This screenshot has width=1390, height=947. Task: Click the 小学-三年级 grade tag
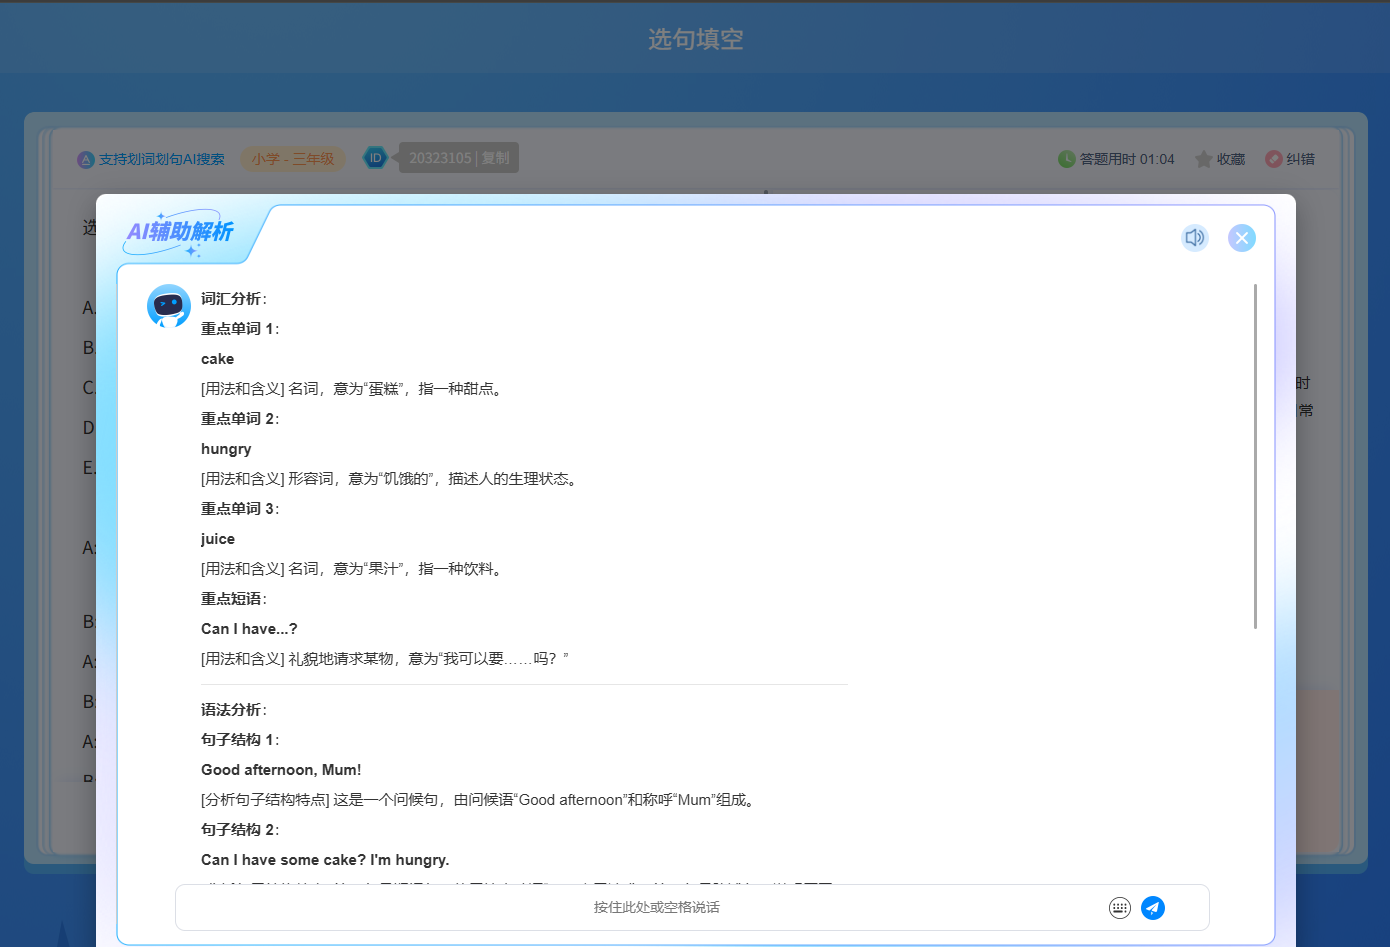tap(293, 159)
